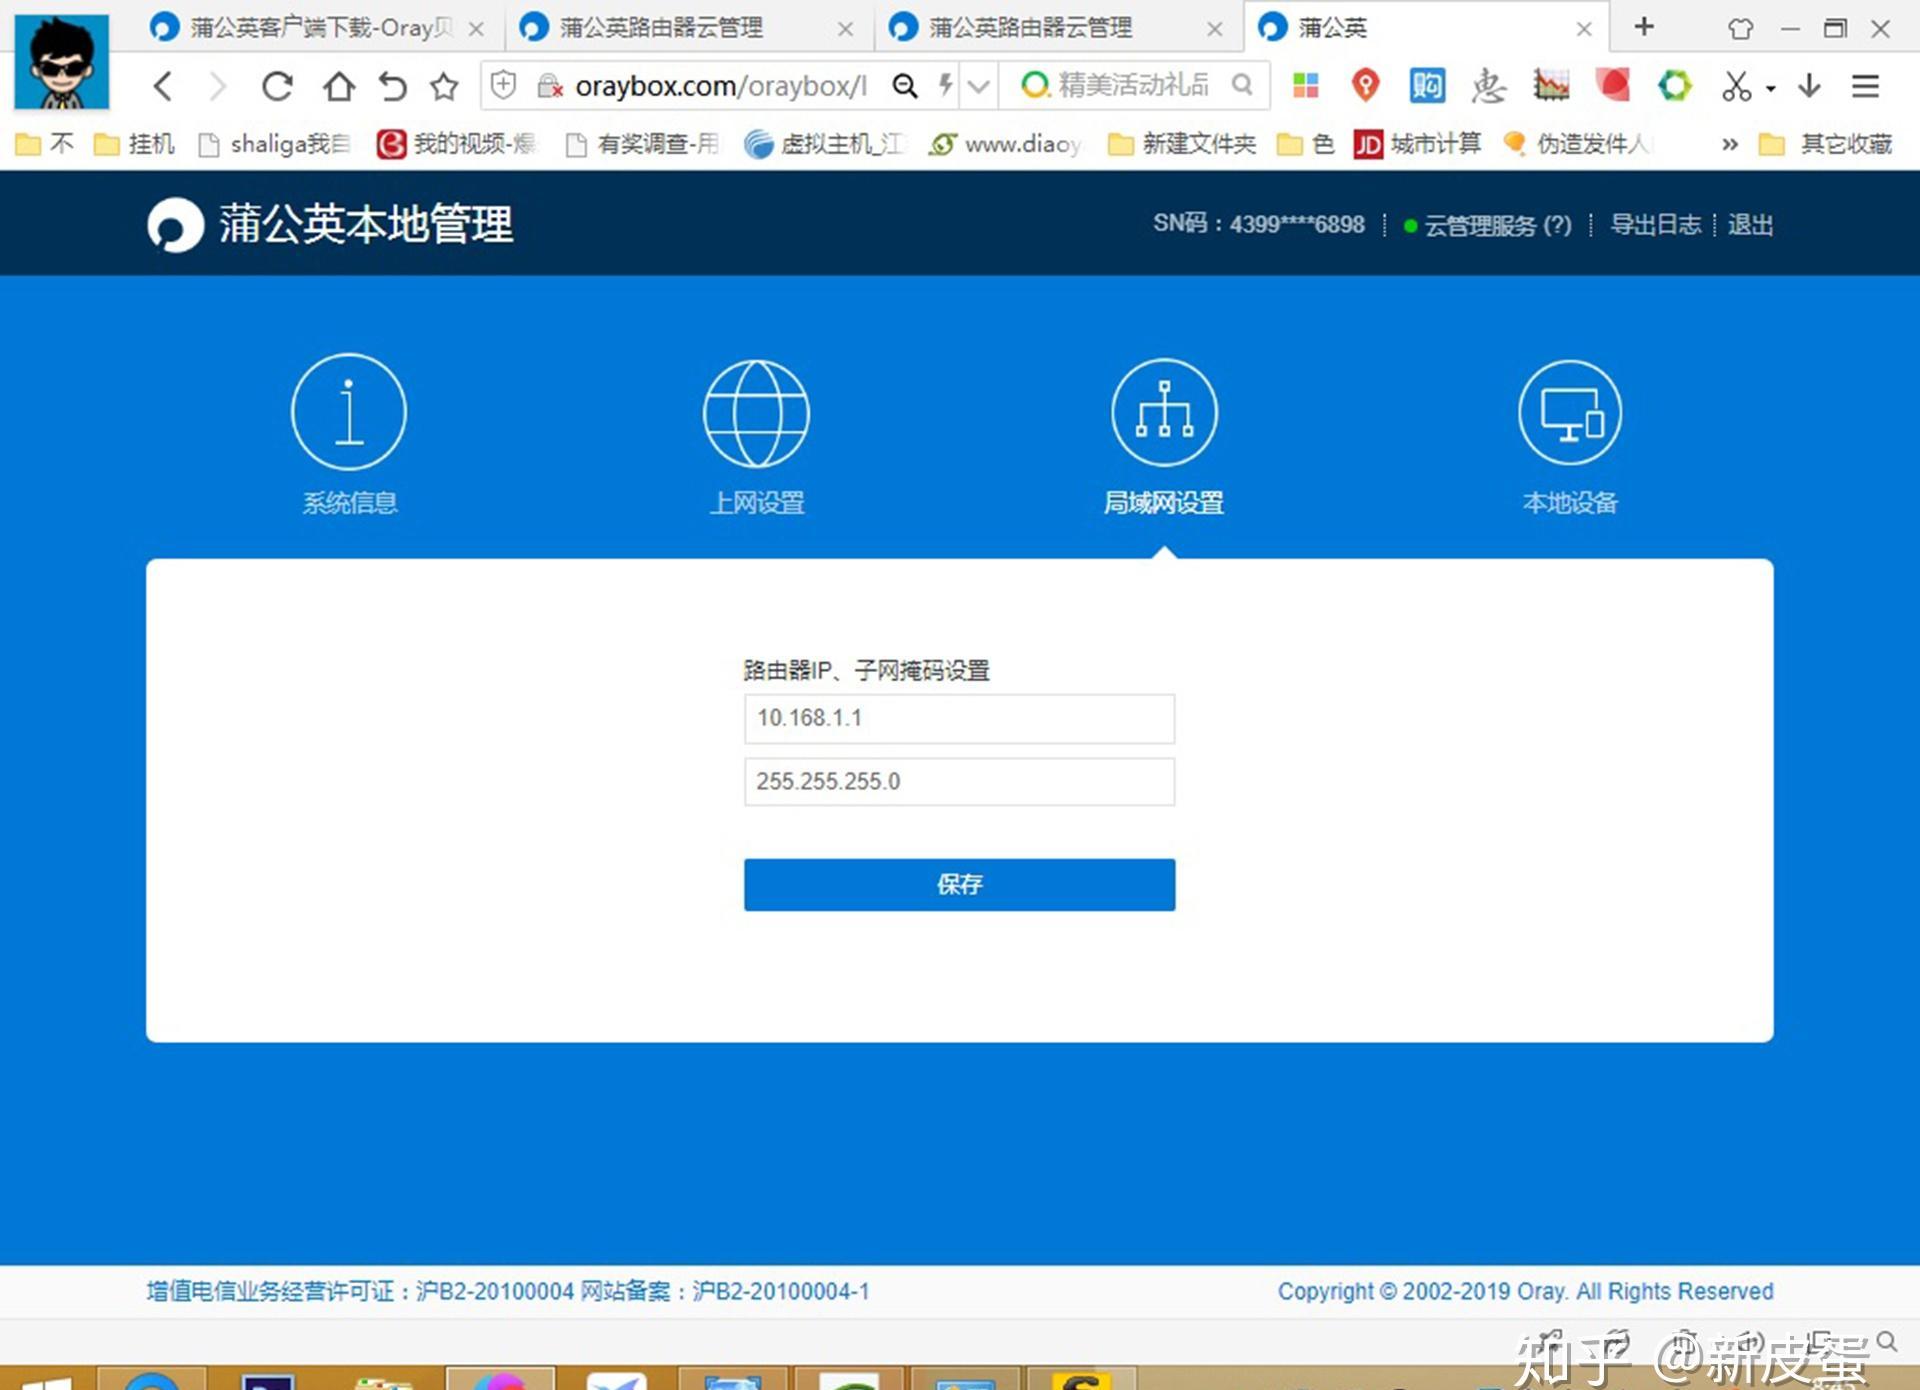The image size is (1920, 1390).
Task: Click 退出 to log out
Action: click(x=1750, y=224)
